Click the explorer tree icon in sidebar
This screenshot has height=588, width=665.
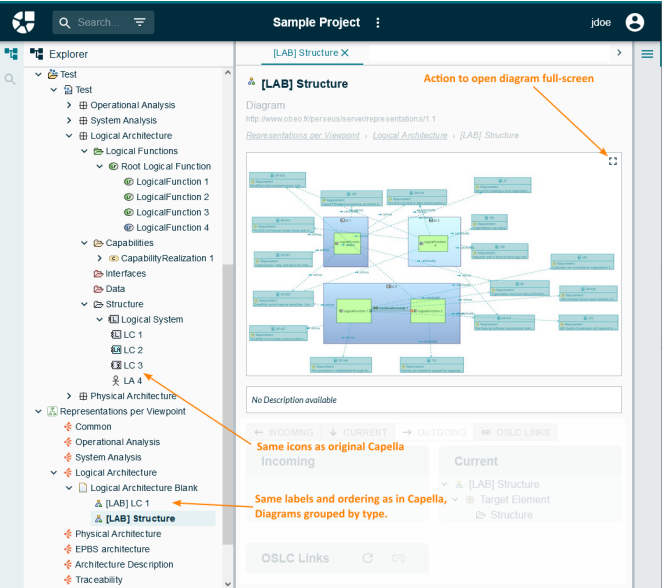point(11,54)
